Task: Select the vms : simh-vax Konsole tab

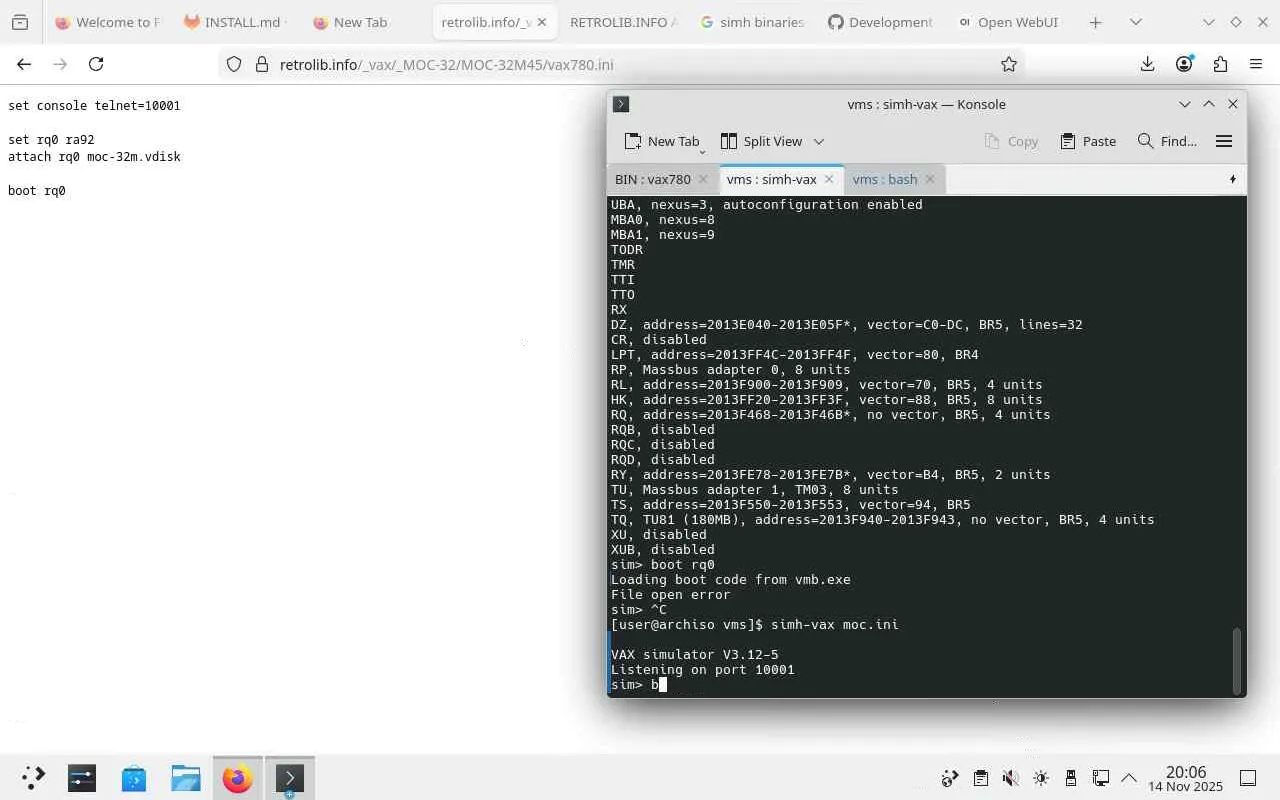Action: click(772, 179)
